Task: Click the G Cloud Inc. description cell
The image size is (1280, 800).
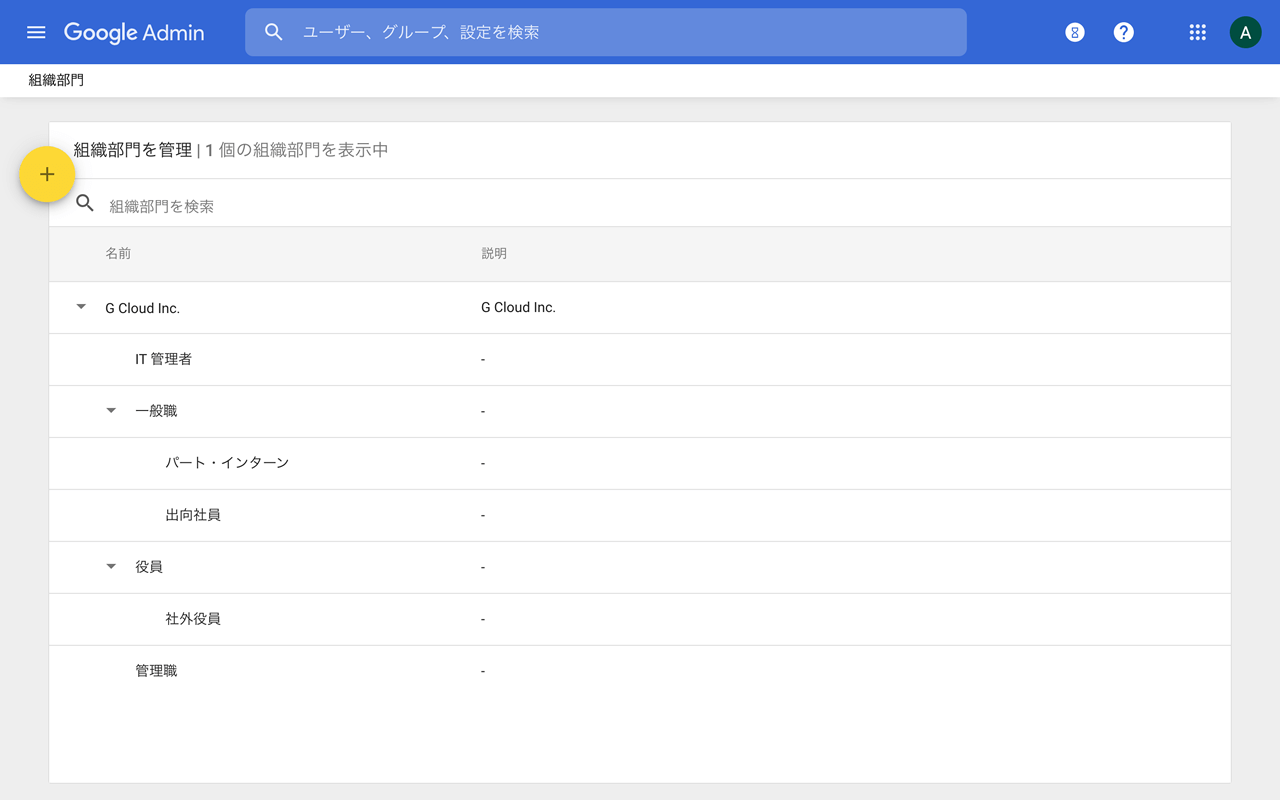Action: (x=518, y=307)
